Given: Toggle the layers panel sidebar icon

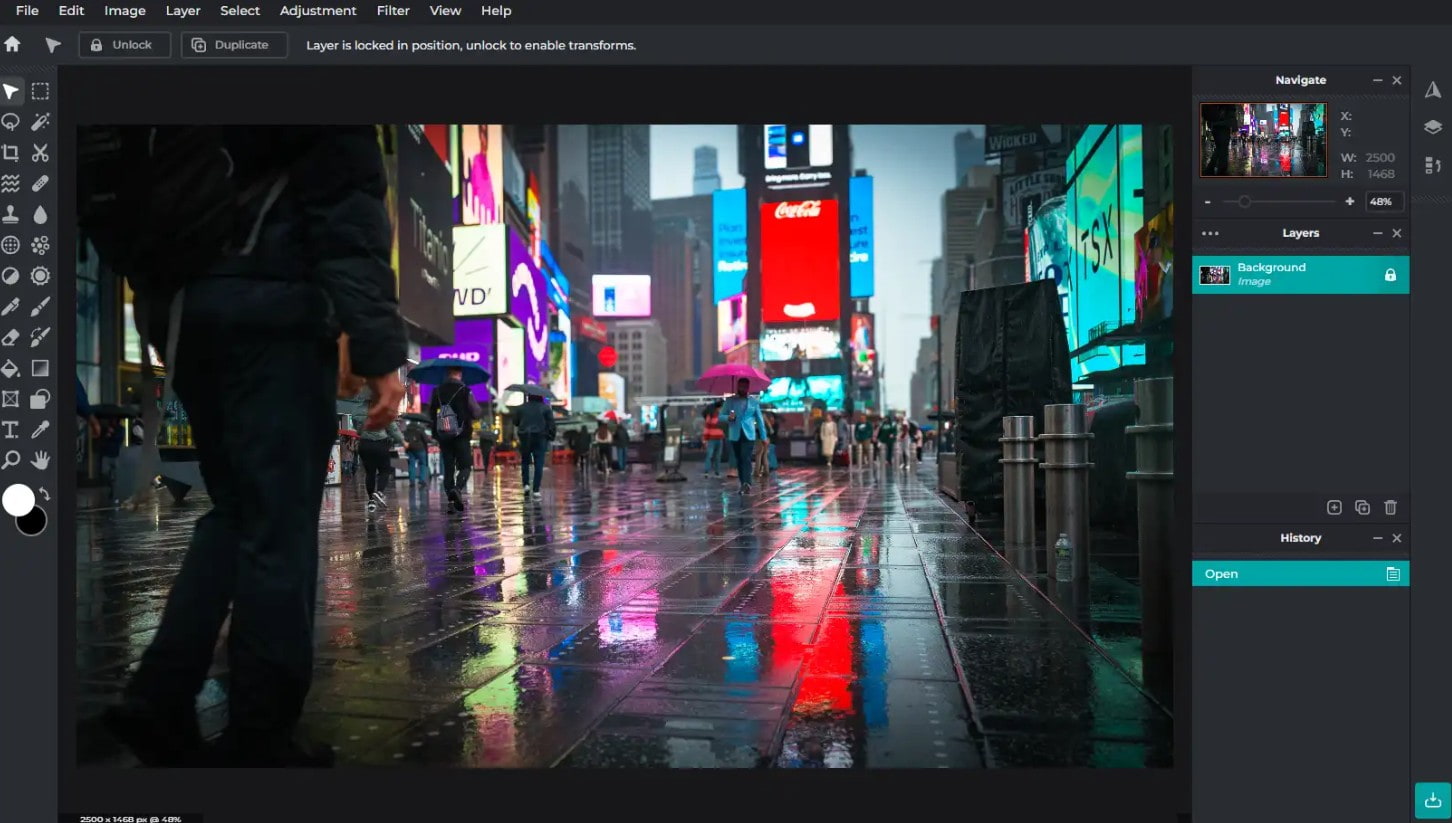Looking at the screenshot, I should point(1433,127).
